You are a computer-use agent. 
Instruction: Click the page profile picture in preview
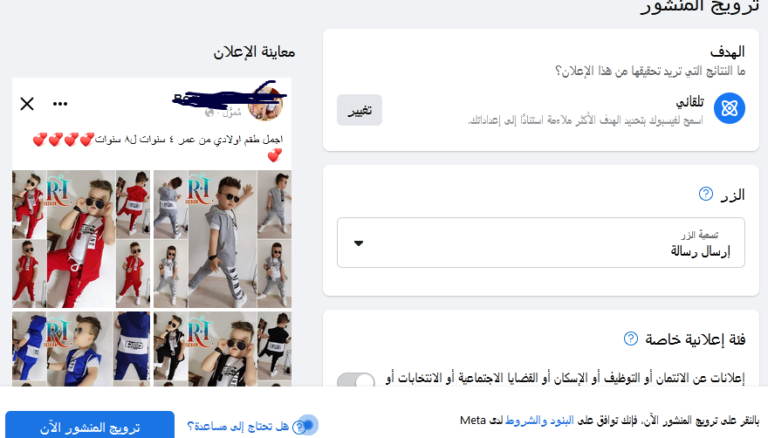265,103
